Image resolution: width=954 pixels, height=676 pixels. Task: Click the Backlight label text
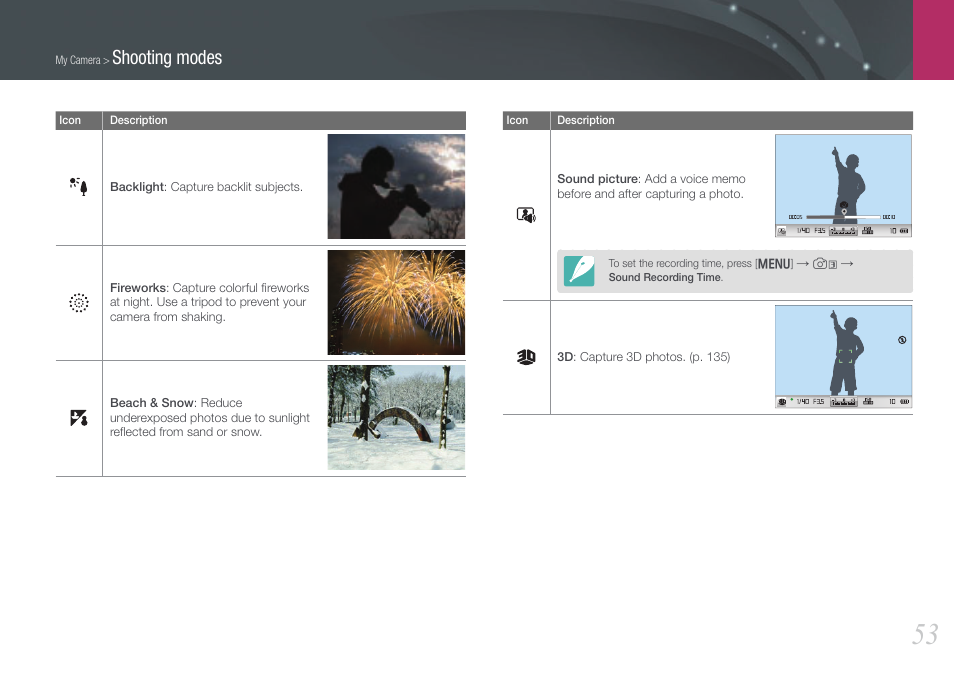(x=137, y=187)
